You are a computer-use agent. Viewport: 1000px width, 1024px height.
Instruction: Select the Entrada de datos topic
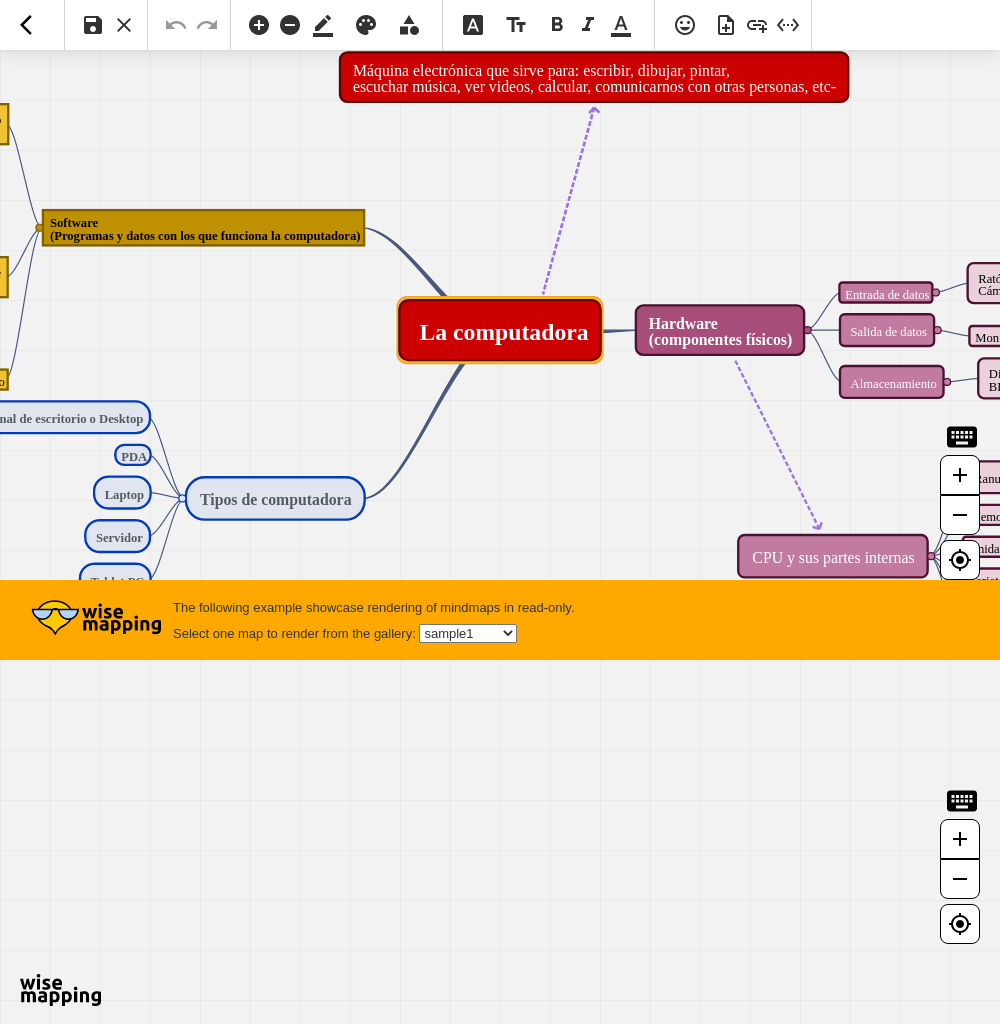pyautogui.click(x=886, y=293)
